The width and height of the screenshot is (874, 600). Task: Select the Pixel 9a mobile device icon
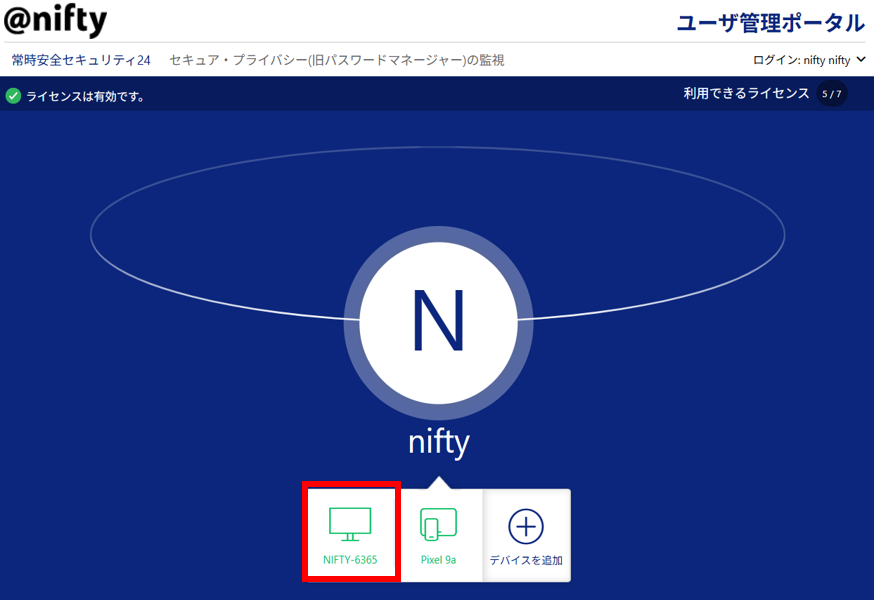point(438,524)
